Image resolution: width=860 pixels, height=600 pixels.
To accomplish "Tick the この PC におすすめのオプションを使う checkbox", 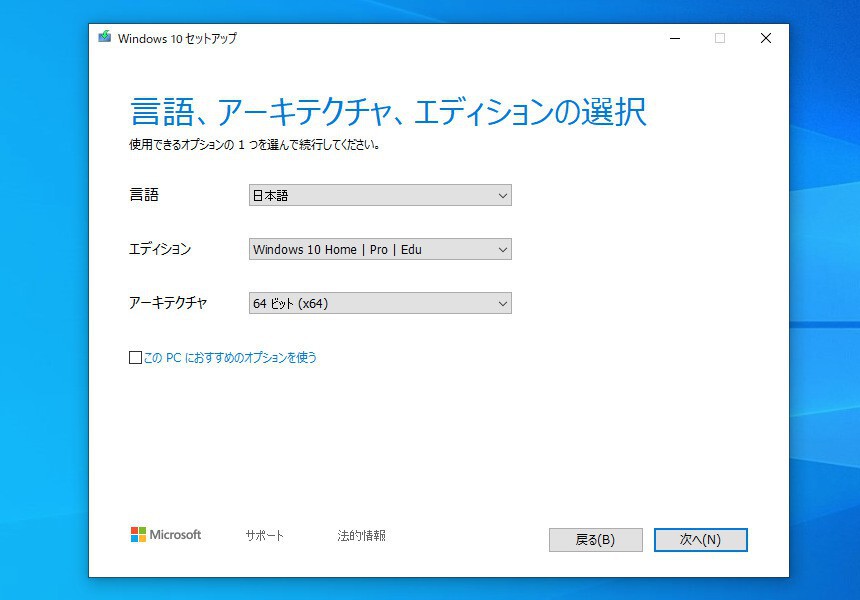I will point(135,358).
